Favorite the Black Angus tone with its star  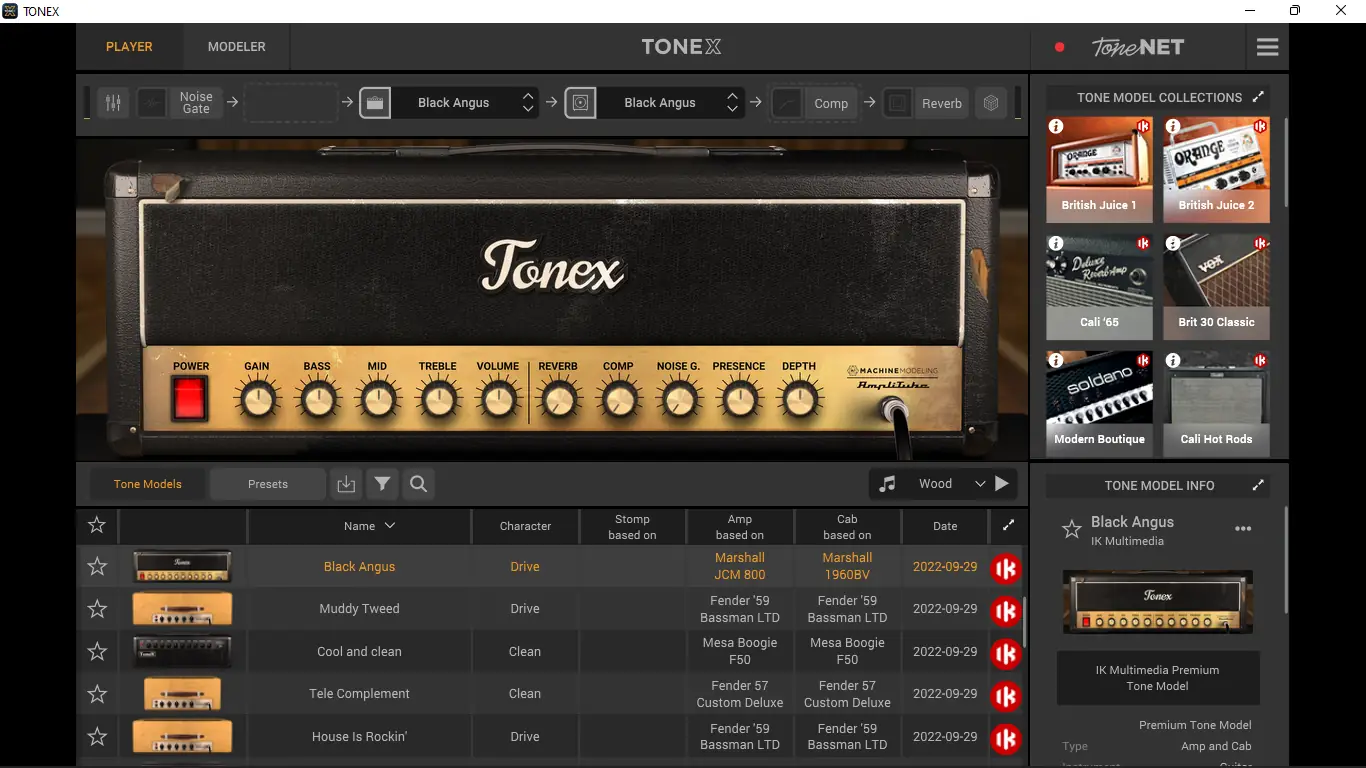tap(96, 566)
